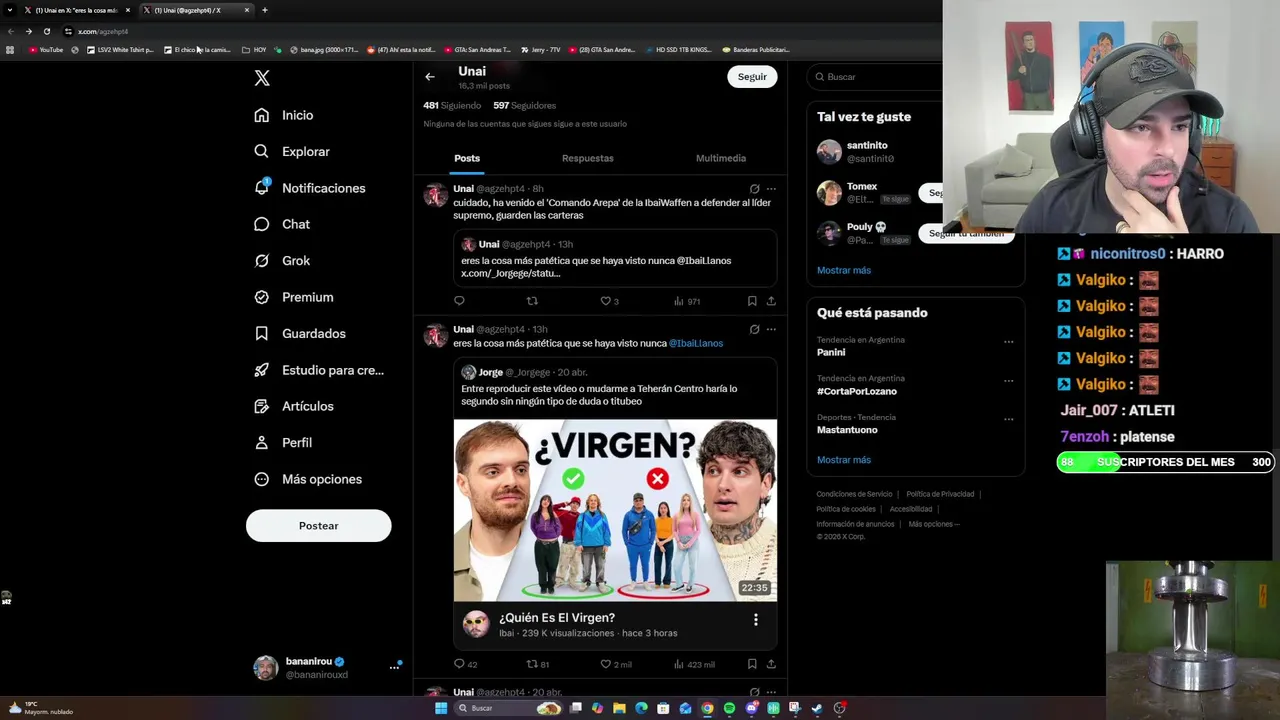Image resolution: width=1280 pixels, height=720 pixels.
Task: Expand 'Mostrar más' under Qué está pasando
Action: pos(844,460)
